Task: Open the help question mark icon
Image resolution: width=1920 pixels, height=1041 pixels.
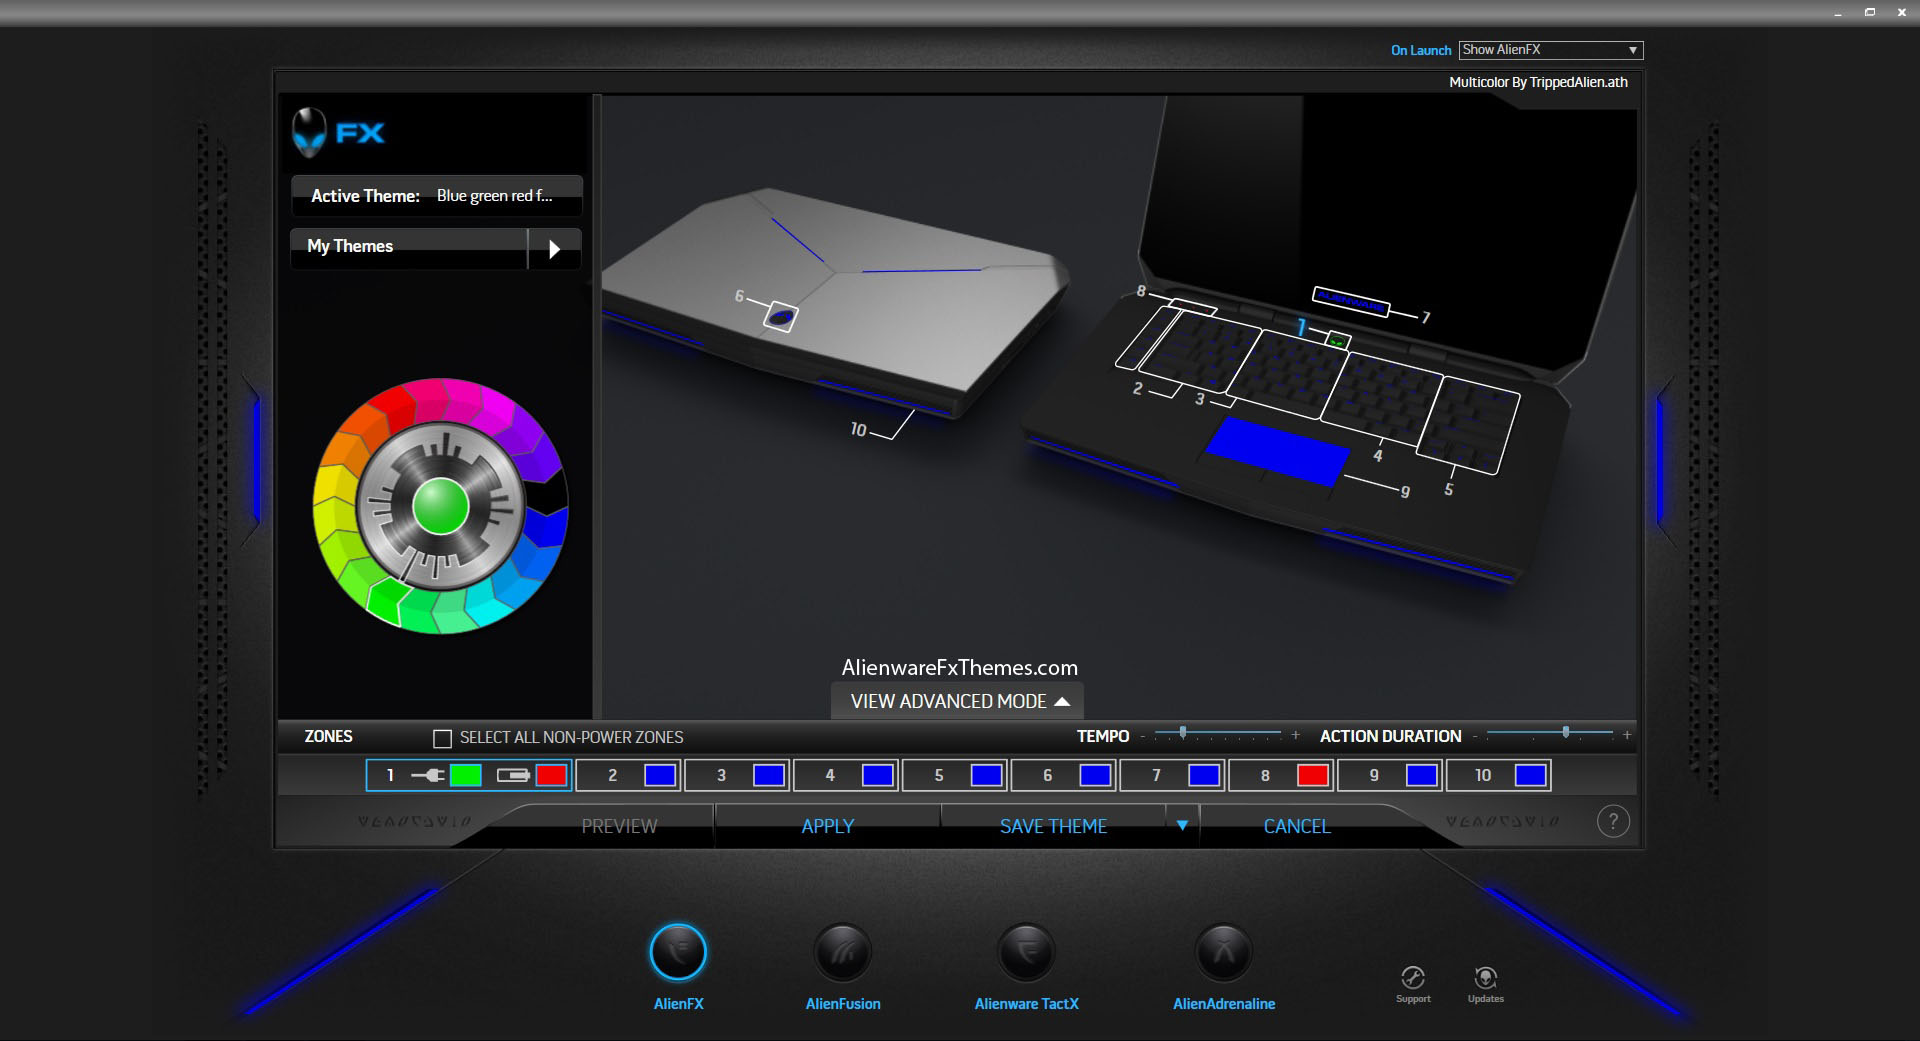Action: (x=1613, y=822)
